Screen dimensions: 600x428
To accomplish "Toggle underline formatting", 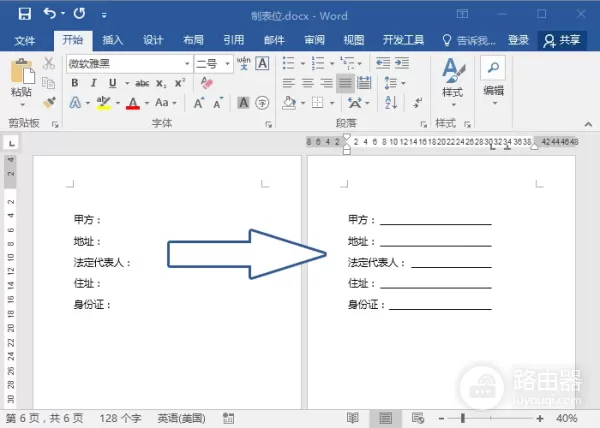I will click(x=112, y=83).
